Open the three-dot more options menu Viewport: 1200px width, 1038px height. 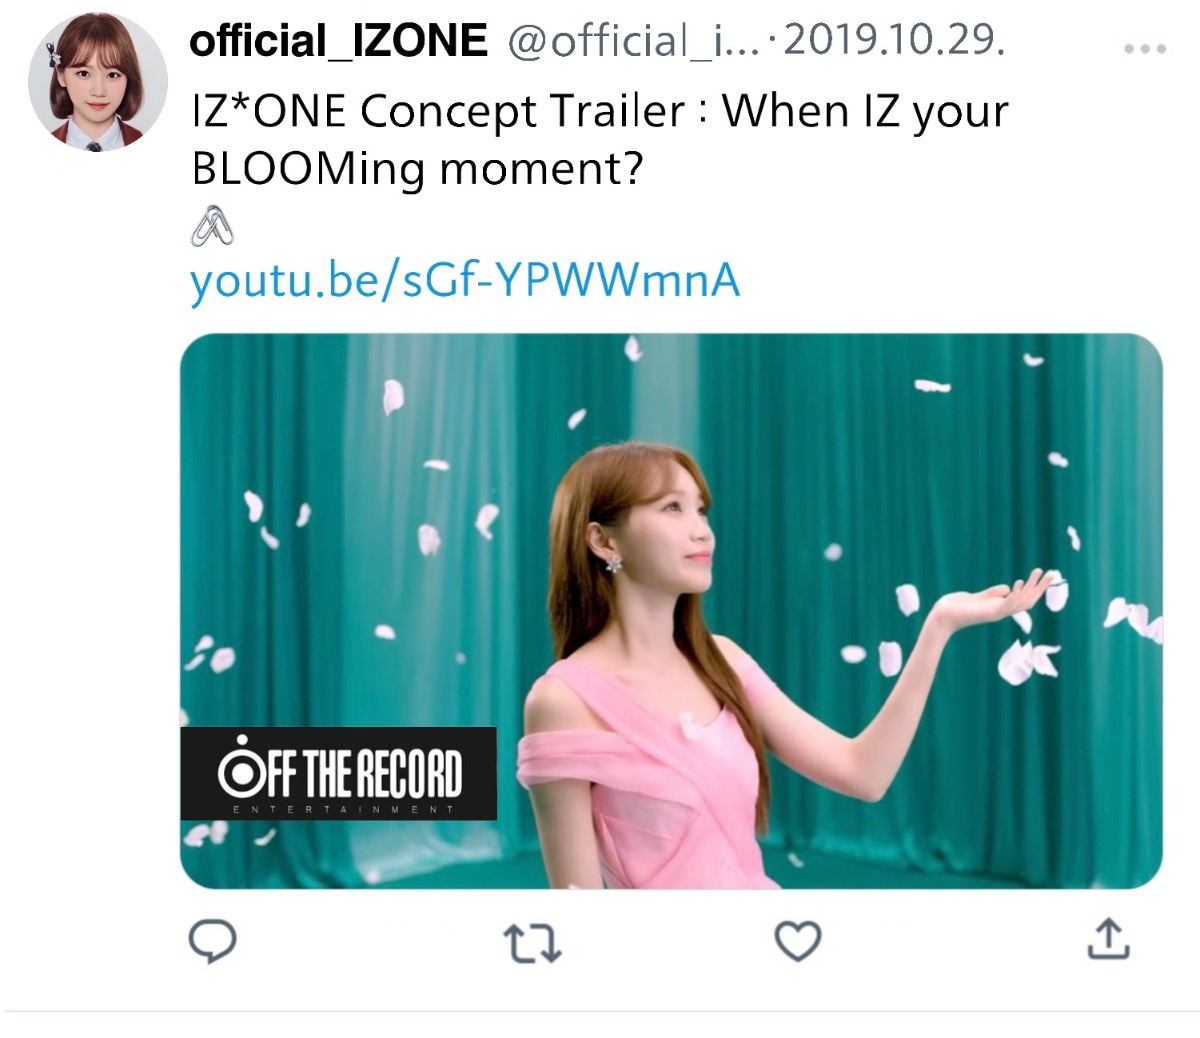click(1145, 48)
